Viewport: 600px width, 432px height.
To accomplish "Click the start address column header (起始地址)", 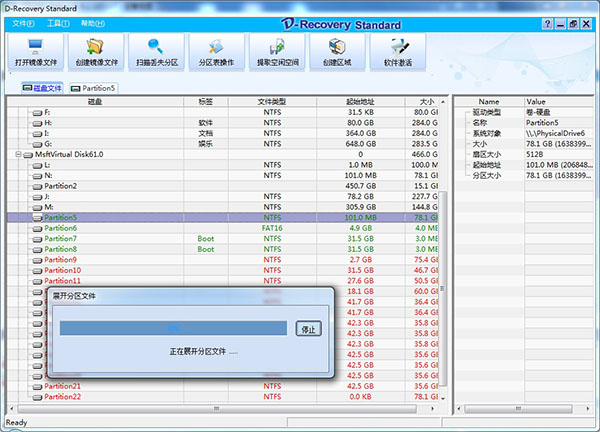I will (x=360, y=101).
